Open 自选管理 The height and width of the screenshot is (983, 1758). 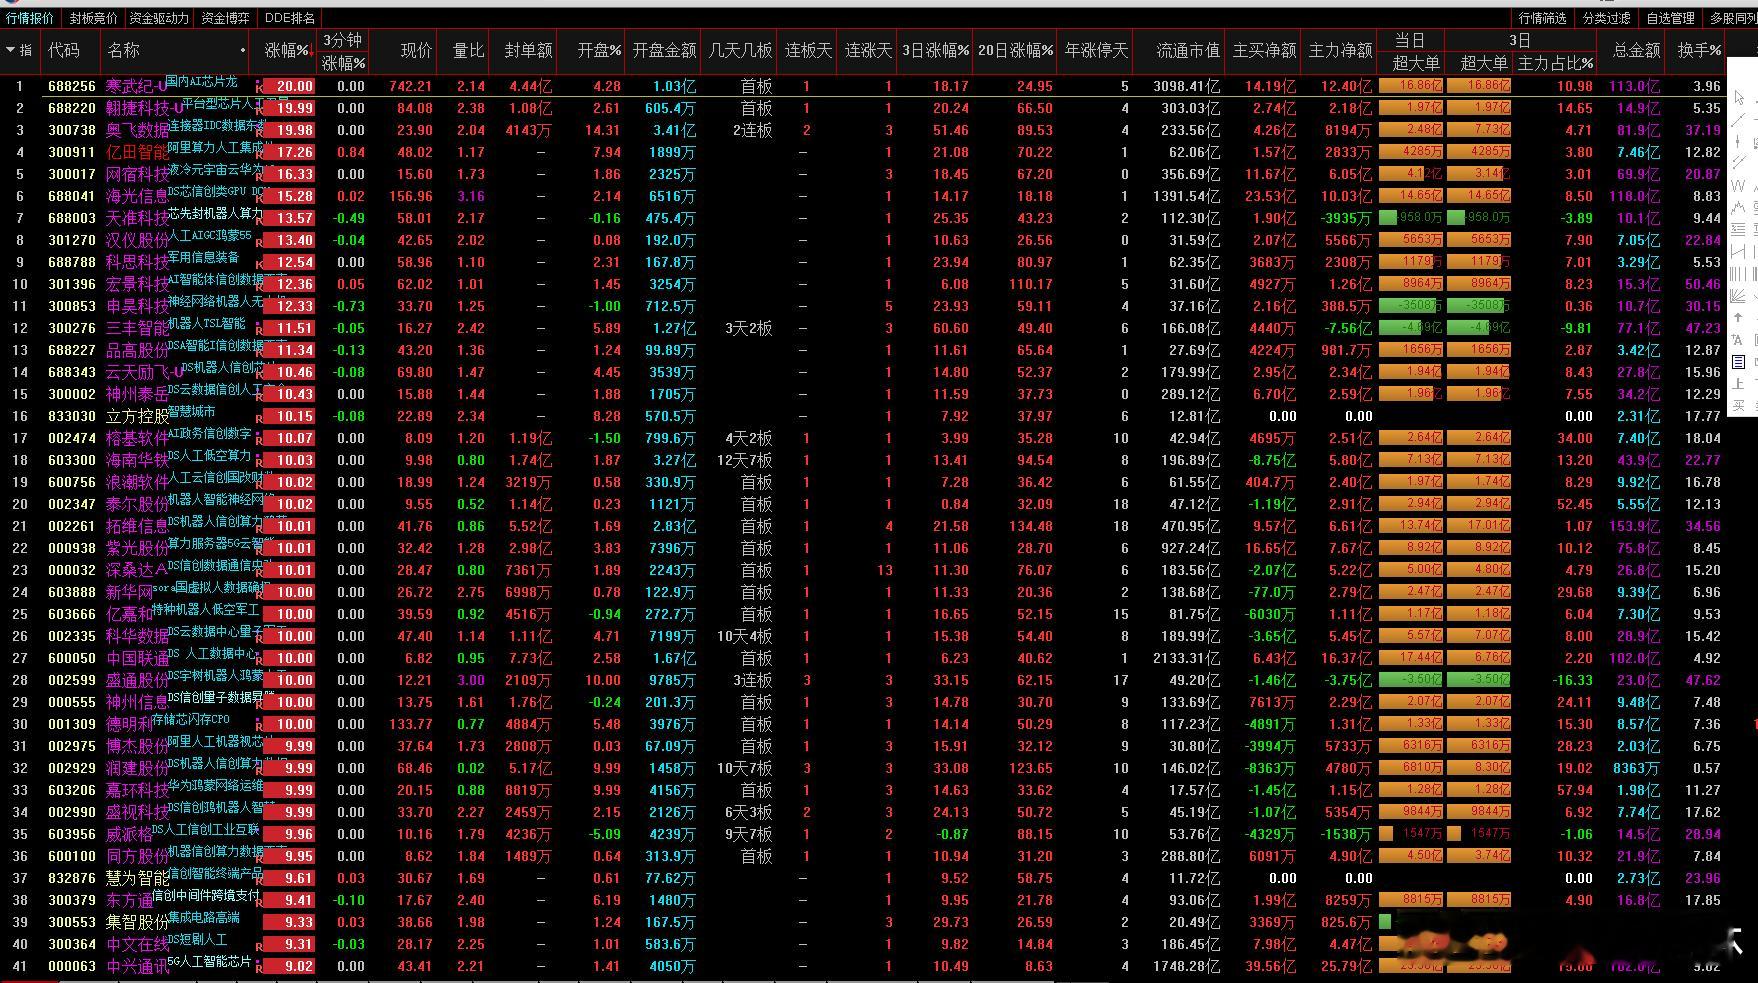tap(1671, 18)
